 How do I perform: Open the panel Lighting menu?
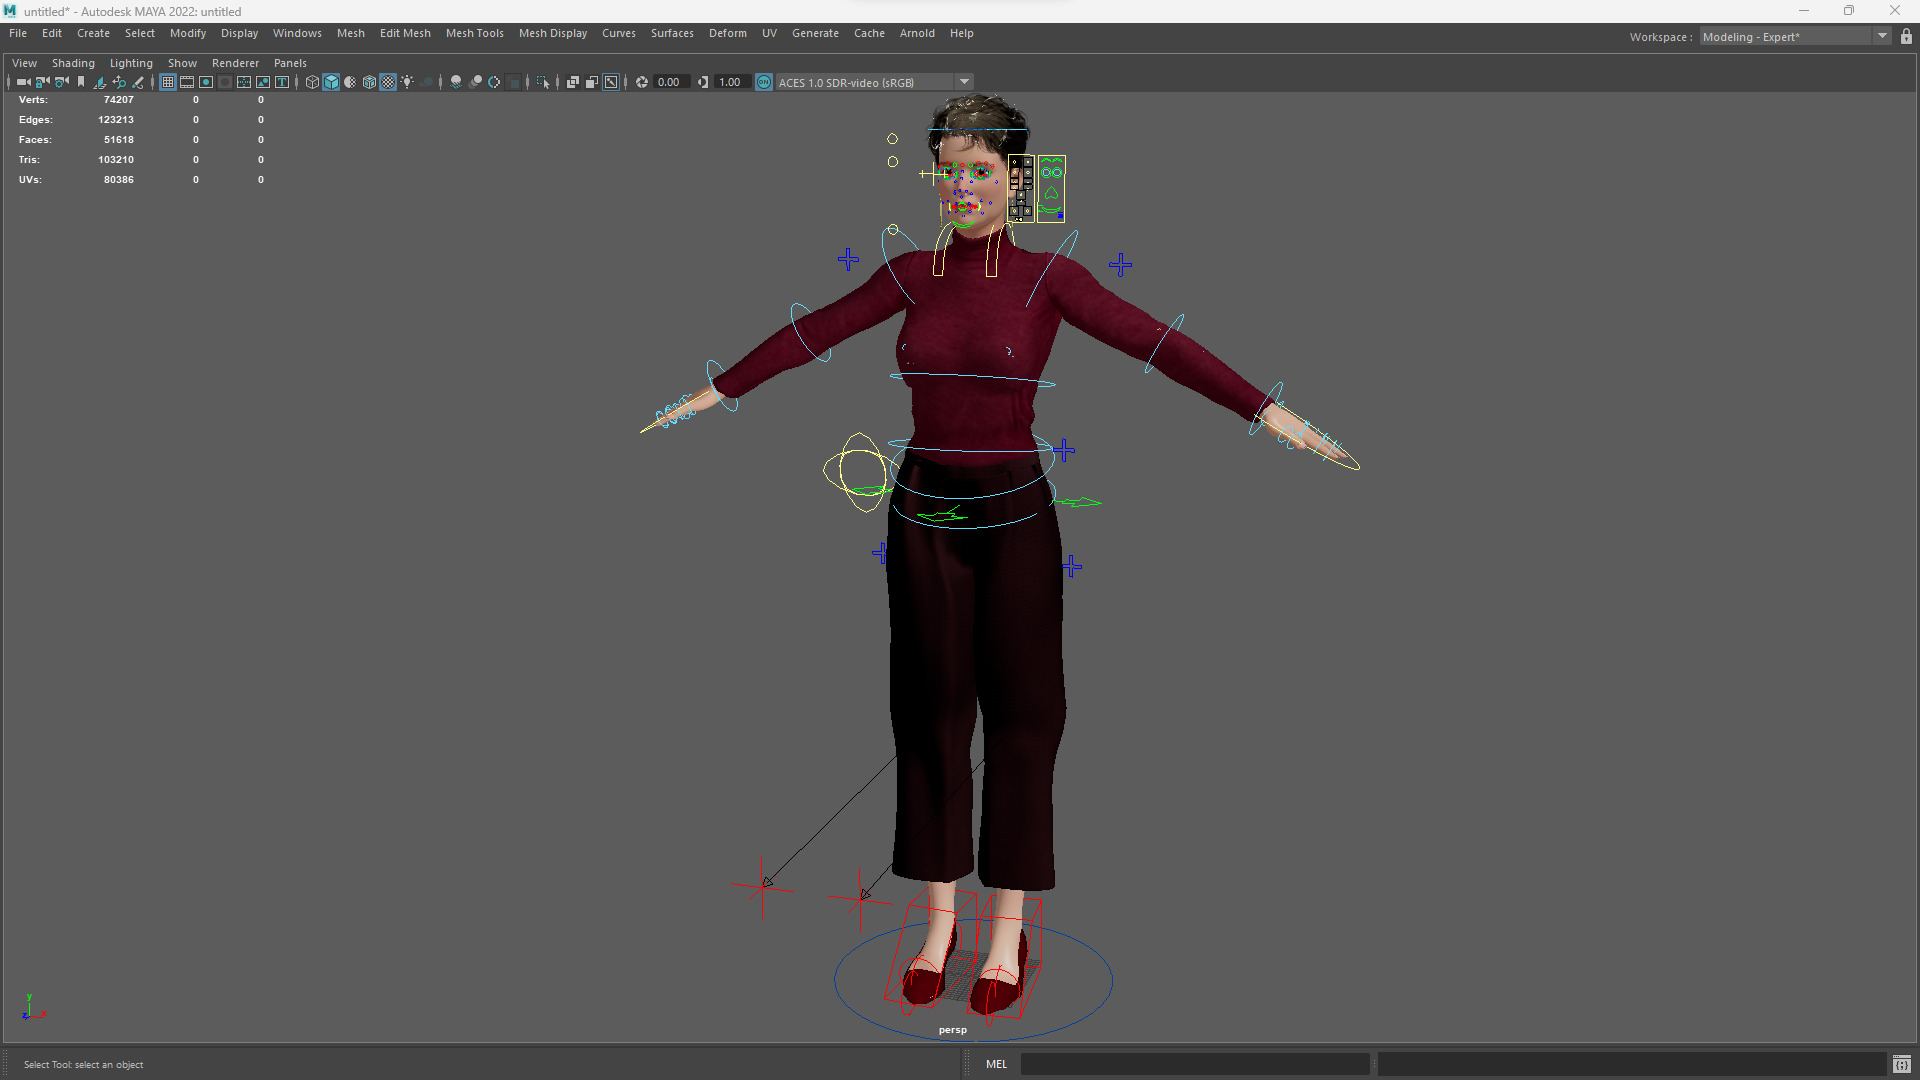(x=131, y=63)
